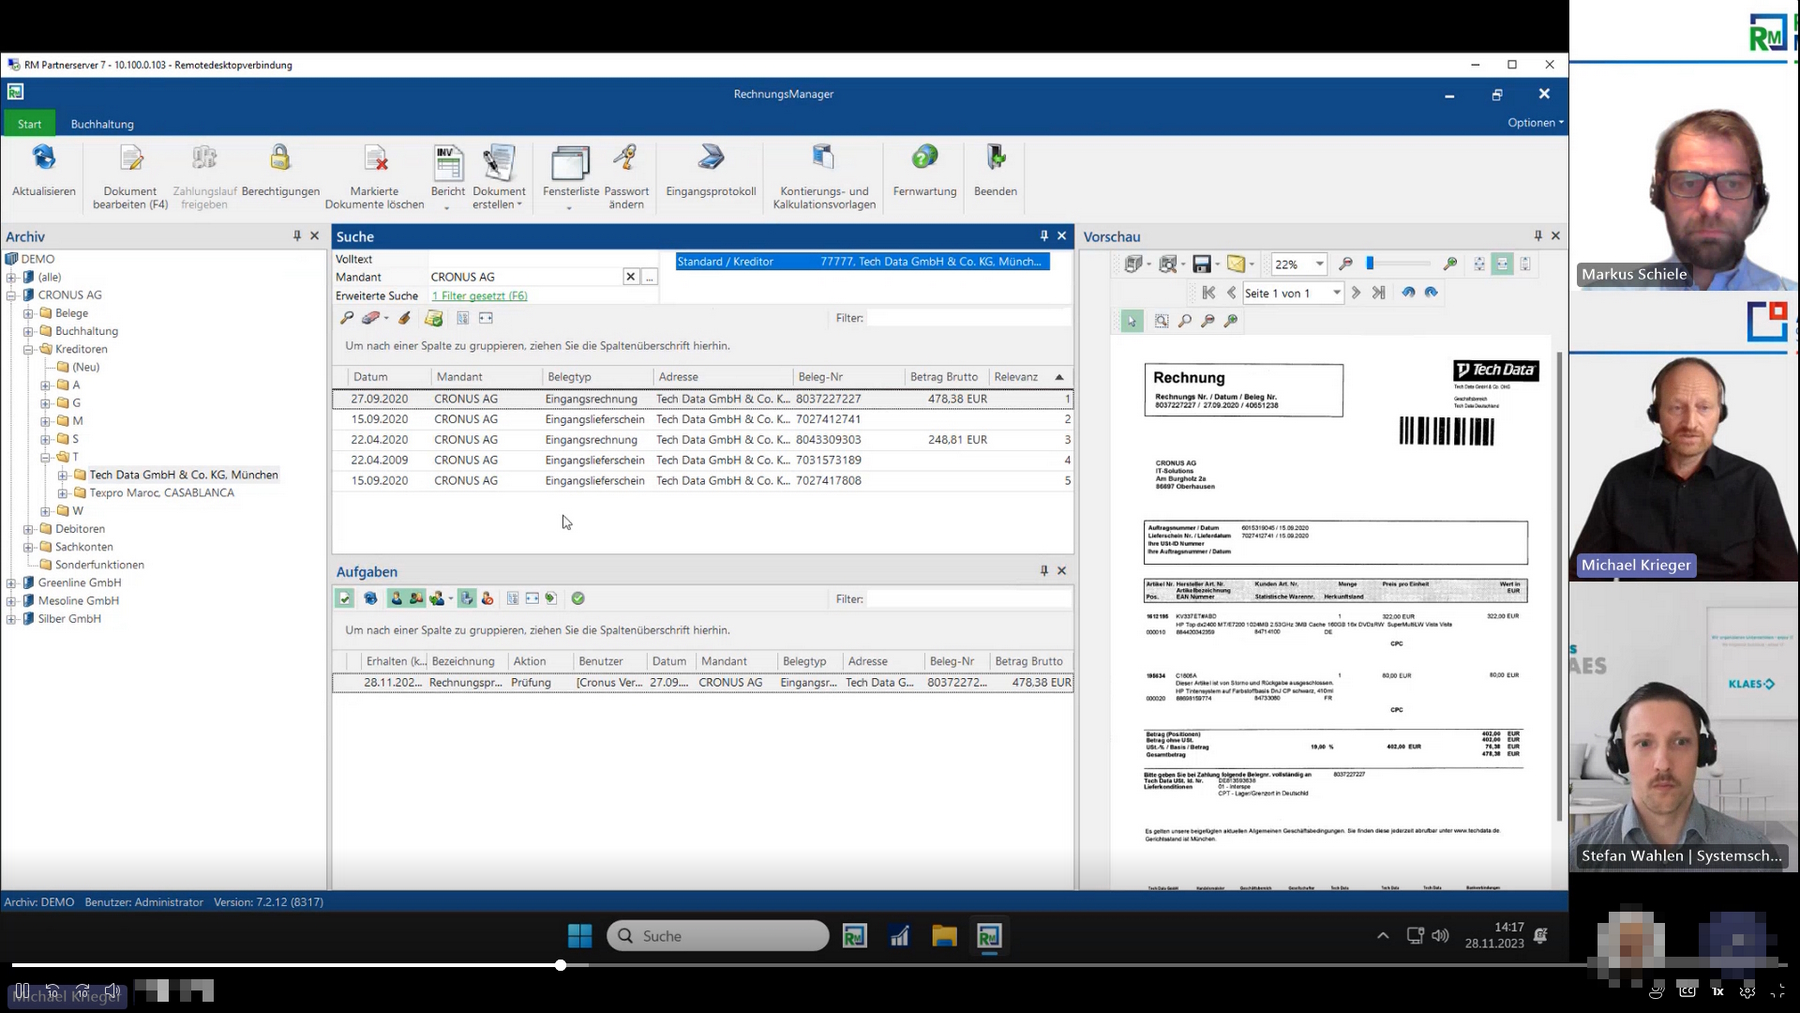
Task: Toggle the pointer selection tool in Vorschau
Action: click(1132, 321)
